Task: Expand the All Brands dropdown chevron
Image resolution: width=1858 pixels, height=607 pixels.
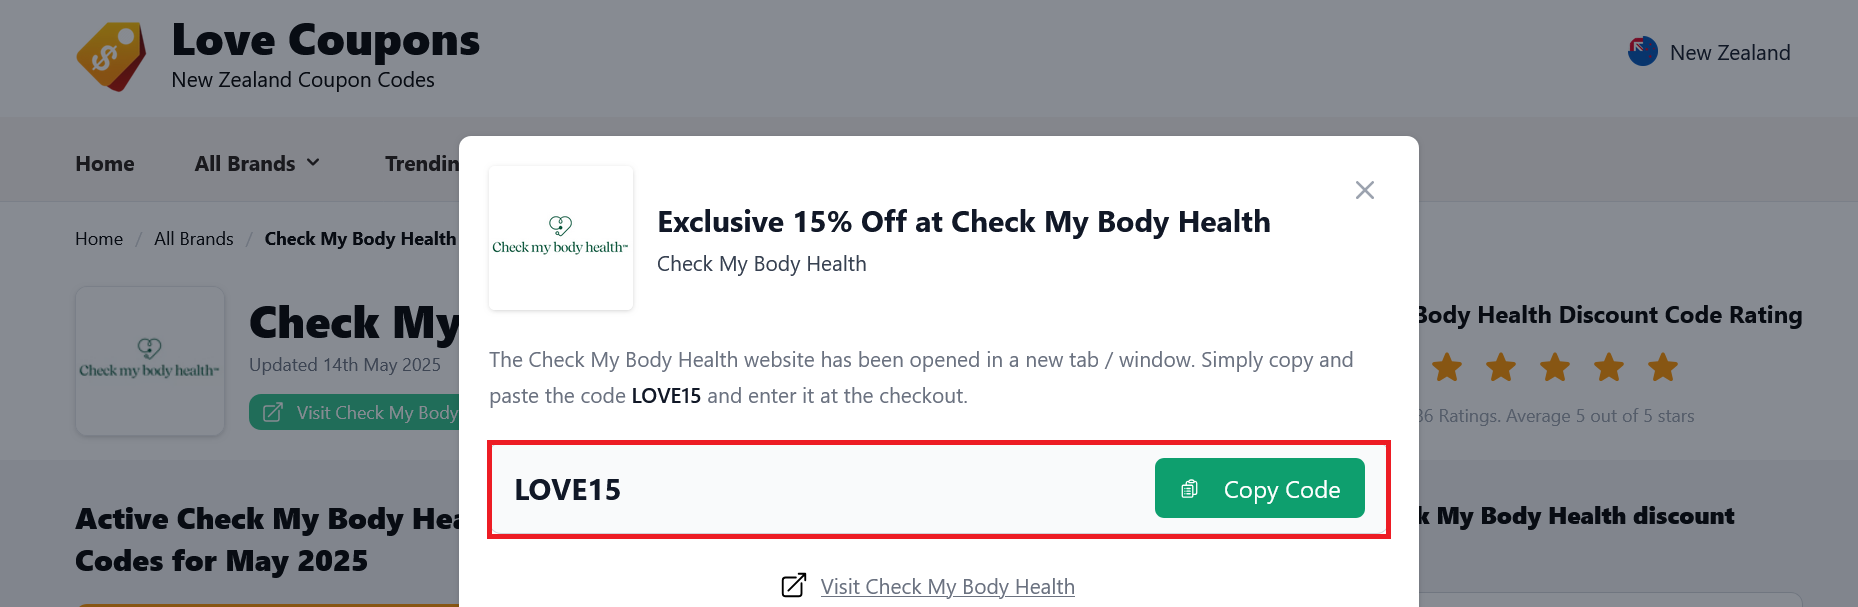Action: (313, 162)
